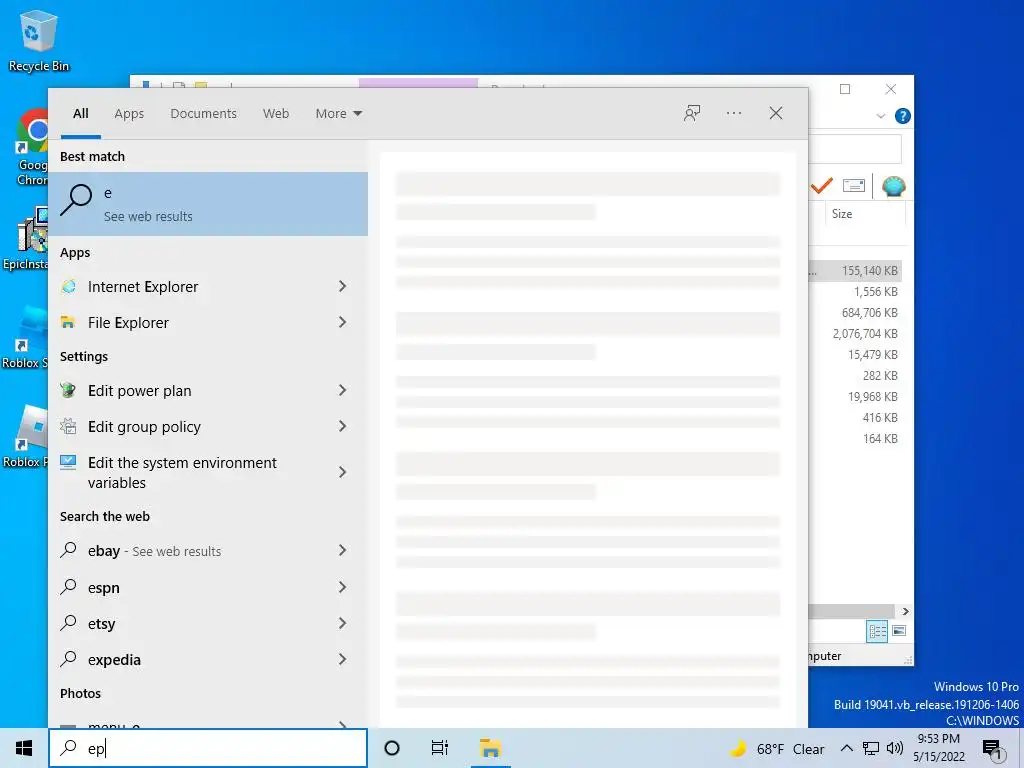Viewport: 1024px width, 768px height.
Task: Click the search feedback person icon
Action: pos(692,113)
